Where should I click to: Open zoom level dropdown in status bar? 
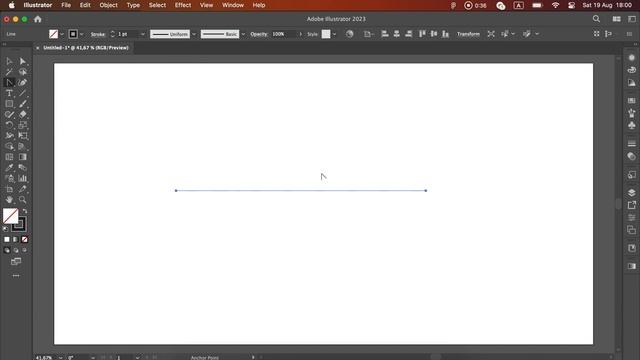pos(61,358)
